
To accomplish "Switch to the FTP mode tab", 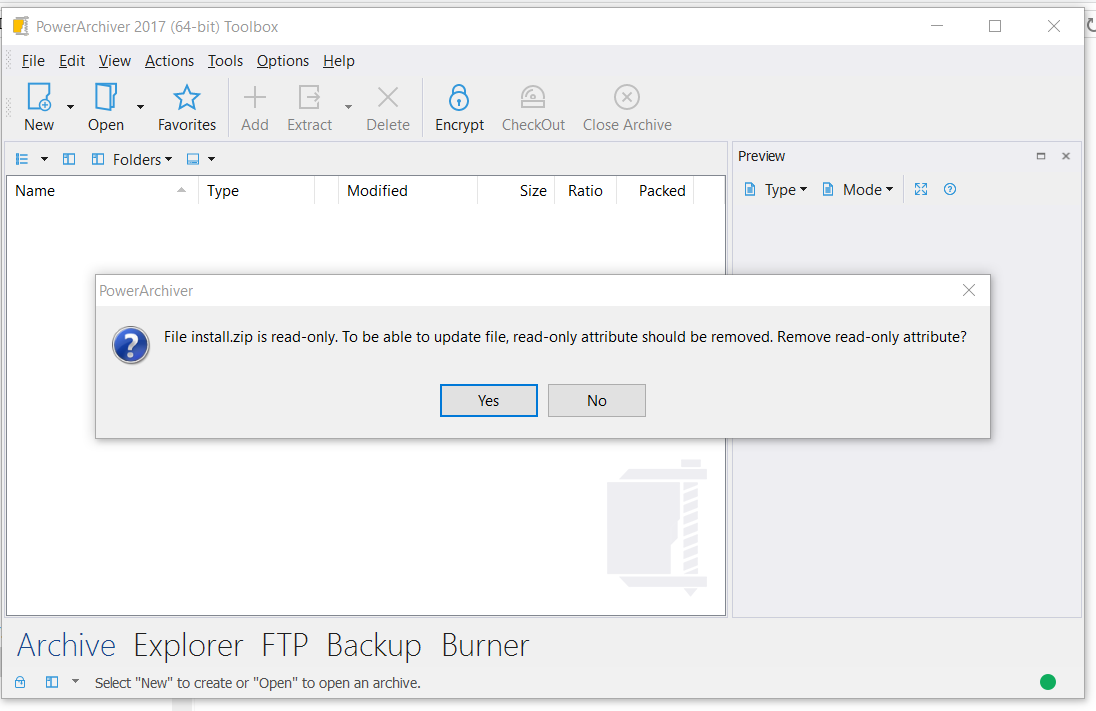I will click(284, 645).
